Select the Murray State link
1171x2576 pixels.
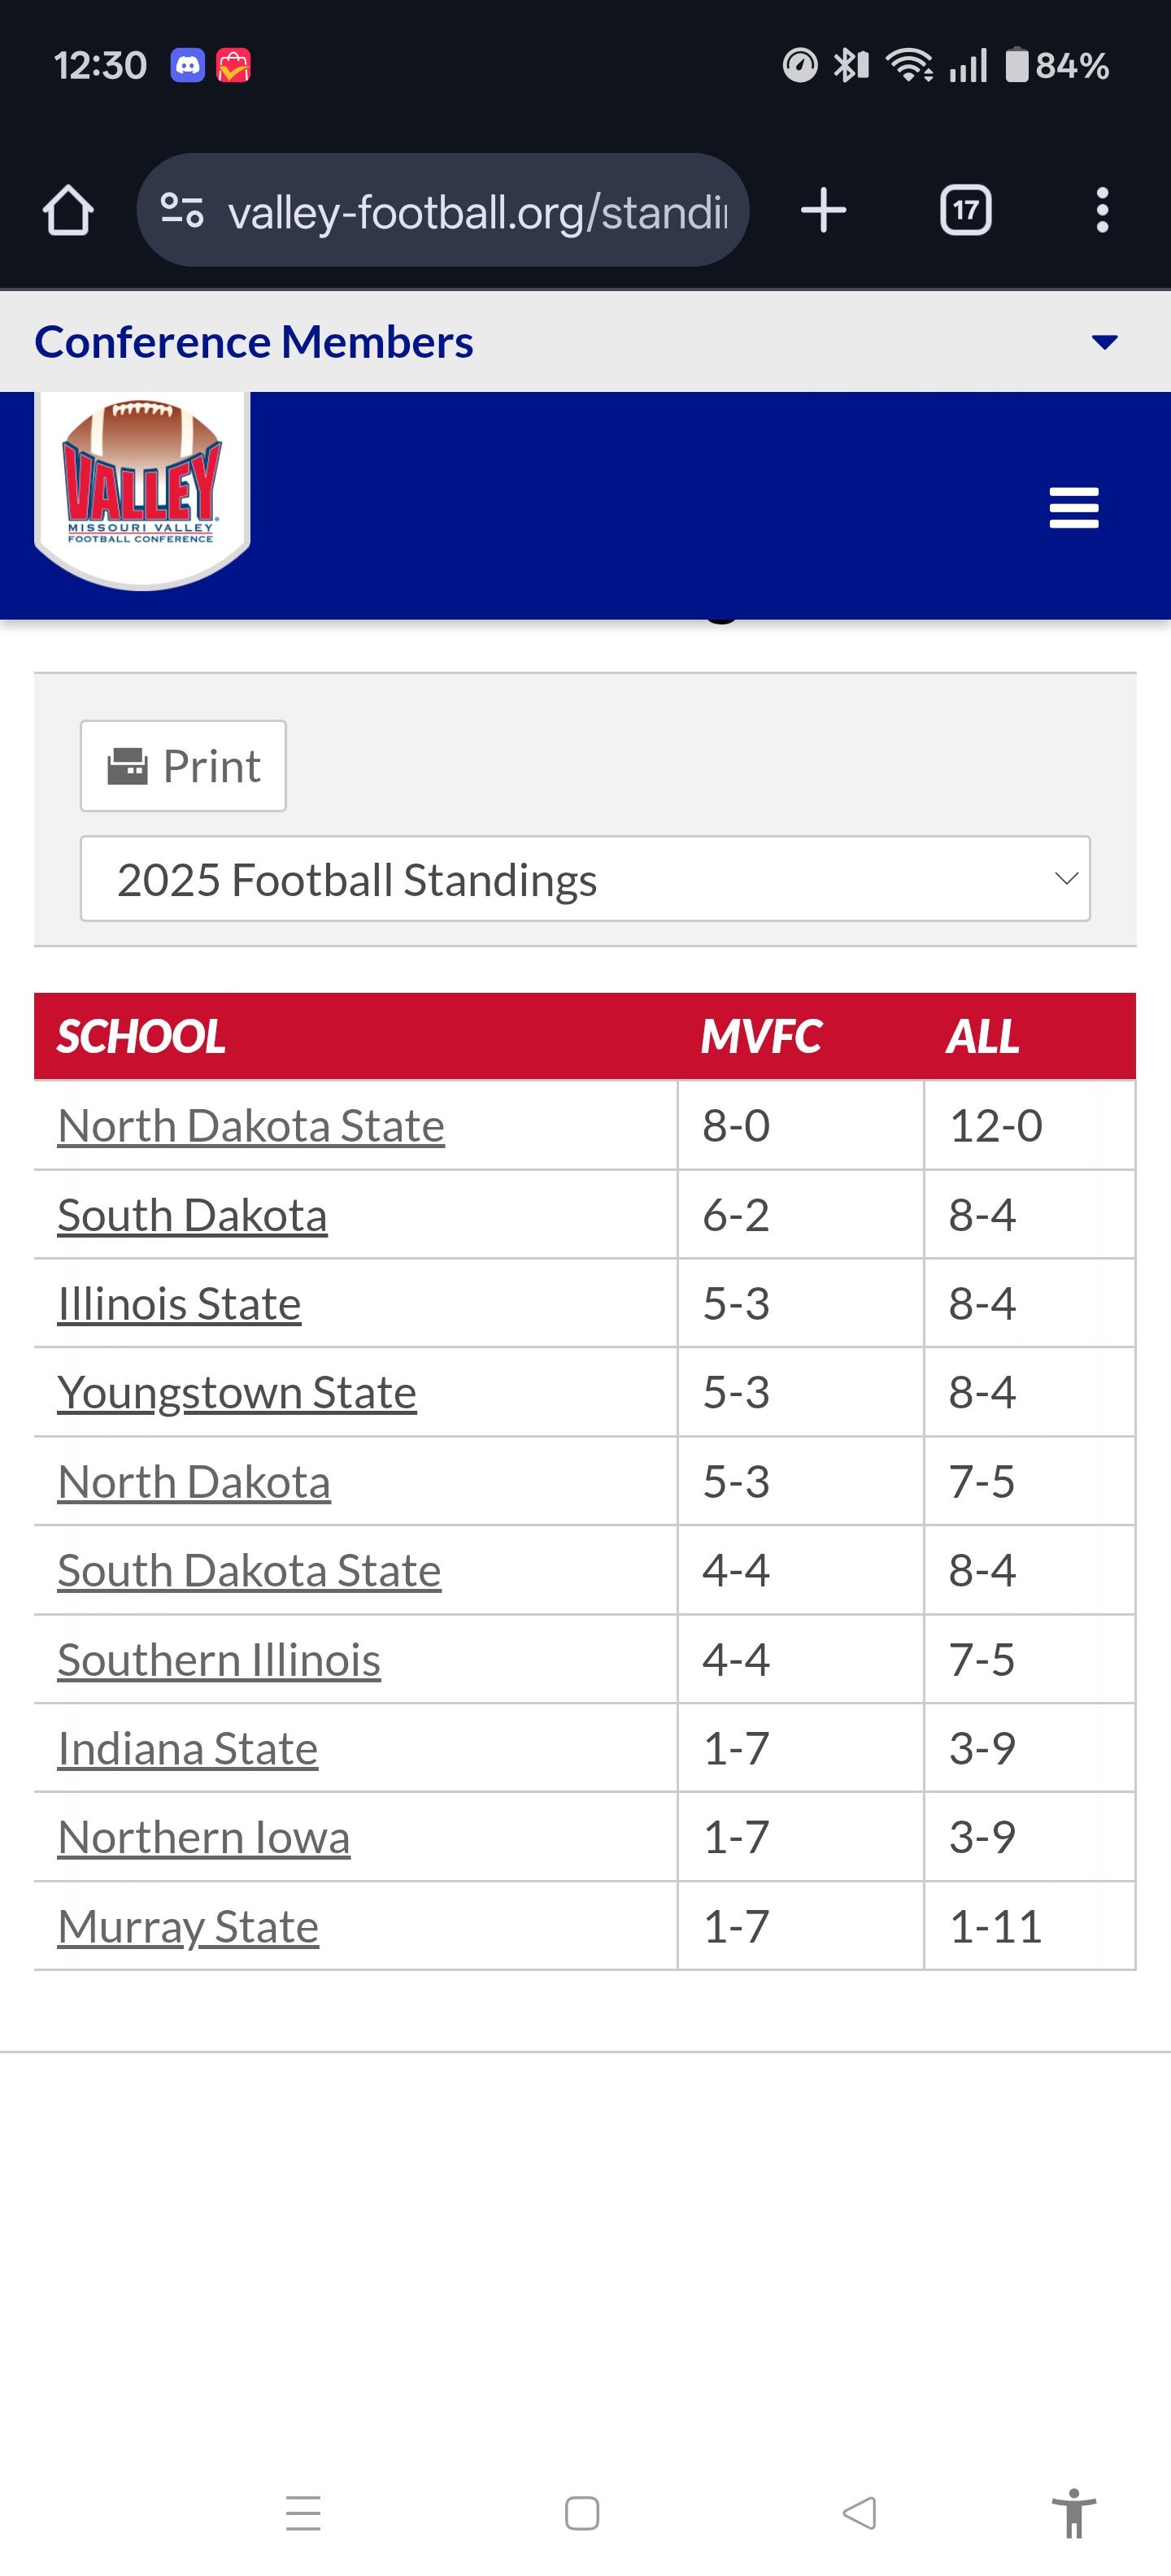point(188,1926)
